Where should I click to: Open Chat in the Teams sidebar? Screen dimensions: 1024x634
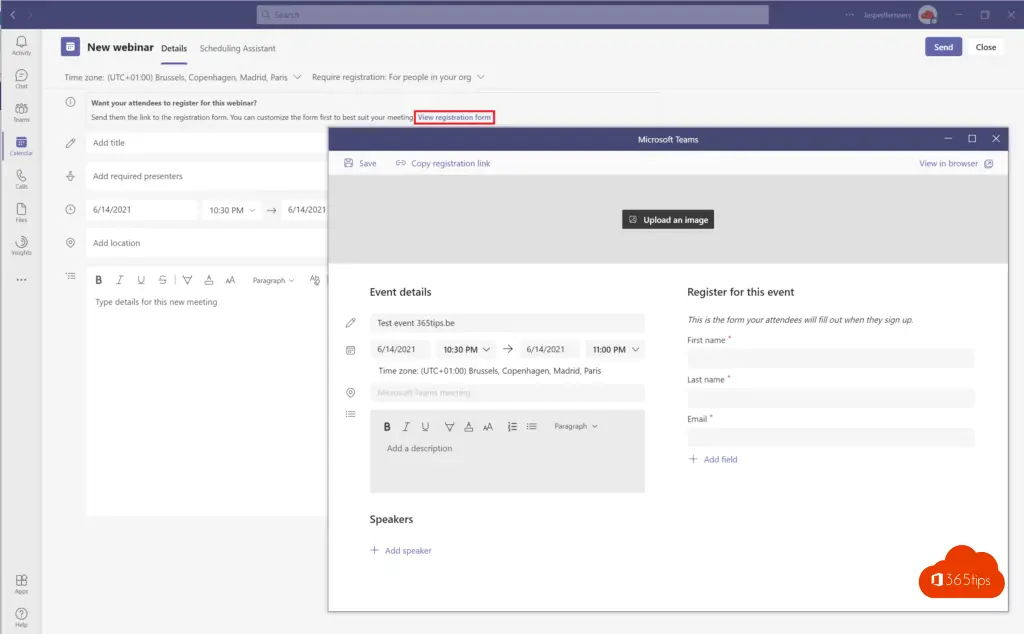pyautogui.click(x=21, y=79)
